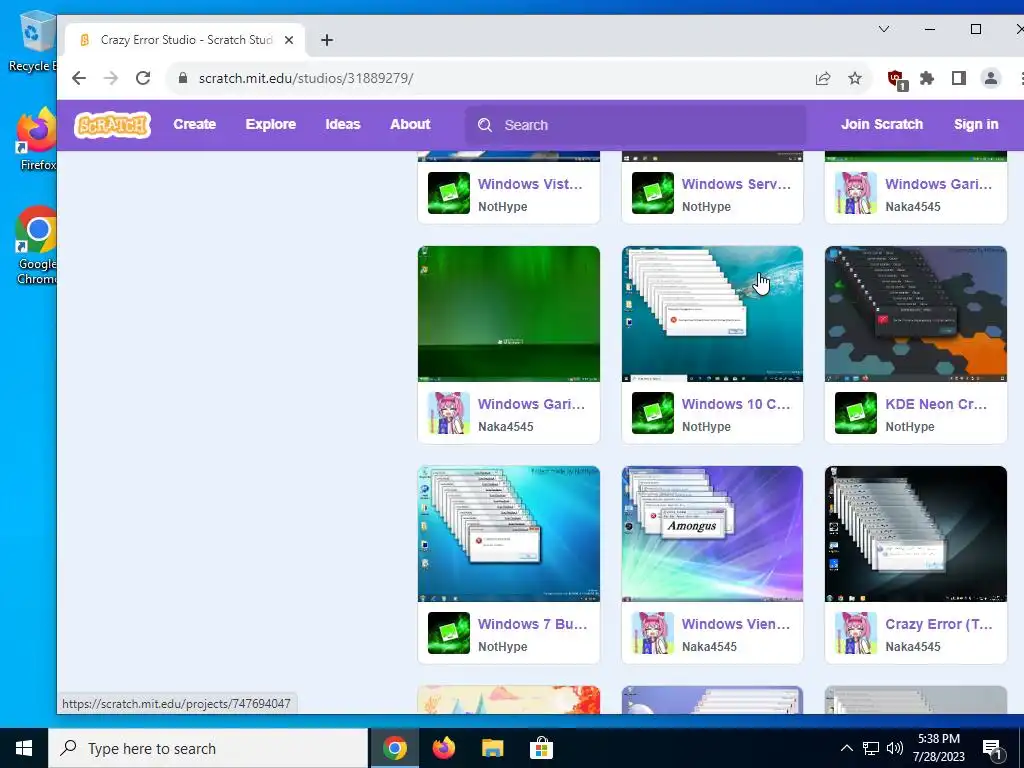Click the Scratch logo
This screenshot has width=1024, height=768.
(x=112, y=124)
